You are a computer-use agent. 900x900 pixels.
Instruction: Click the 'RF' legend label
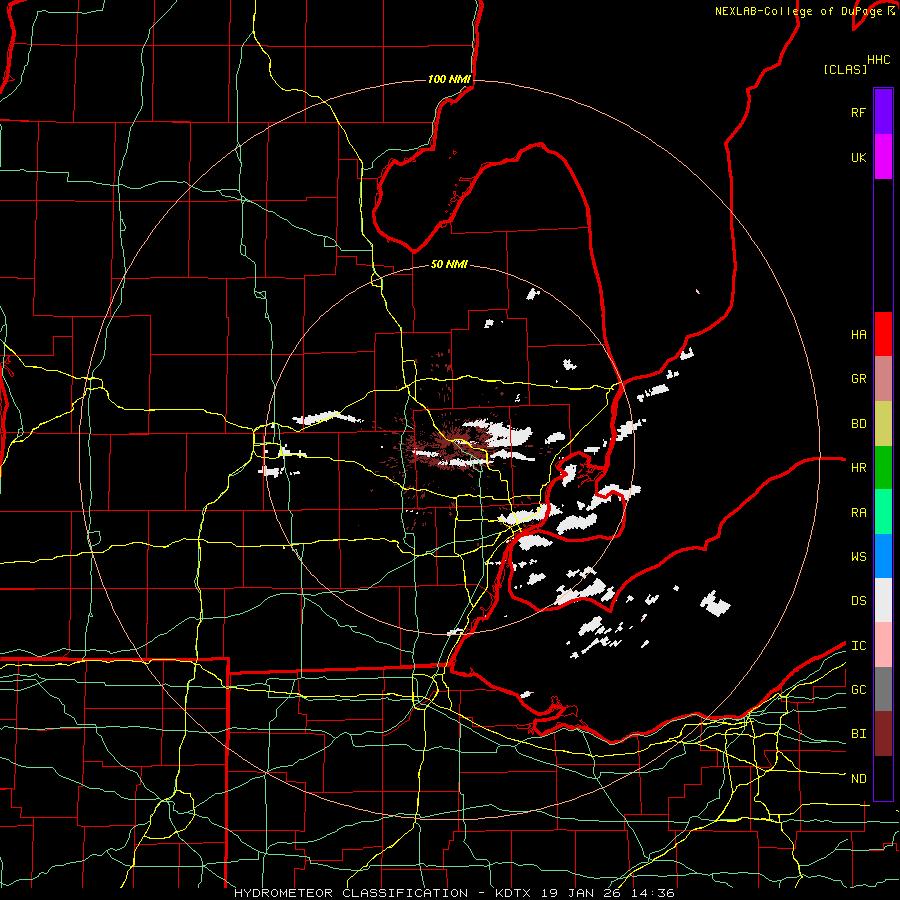pos(858,112)
